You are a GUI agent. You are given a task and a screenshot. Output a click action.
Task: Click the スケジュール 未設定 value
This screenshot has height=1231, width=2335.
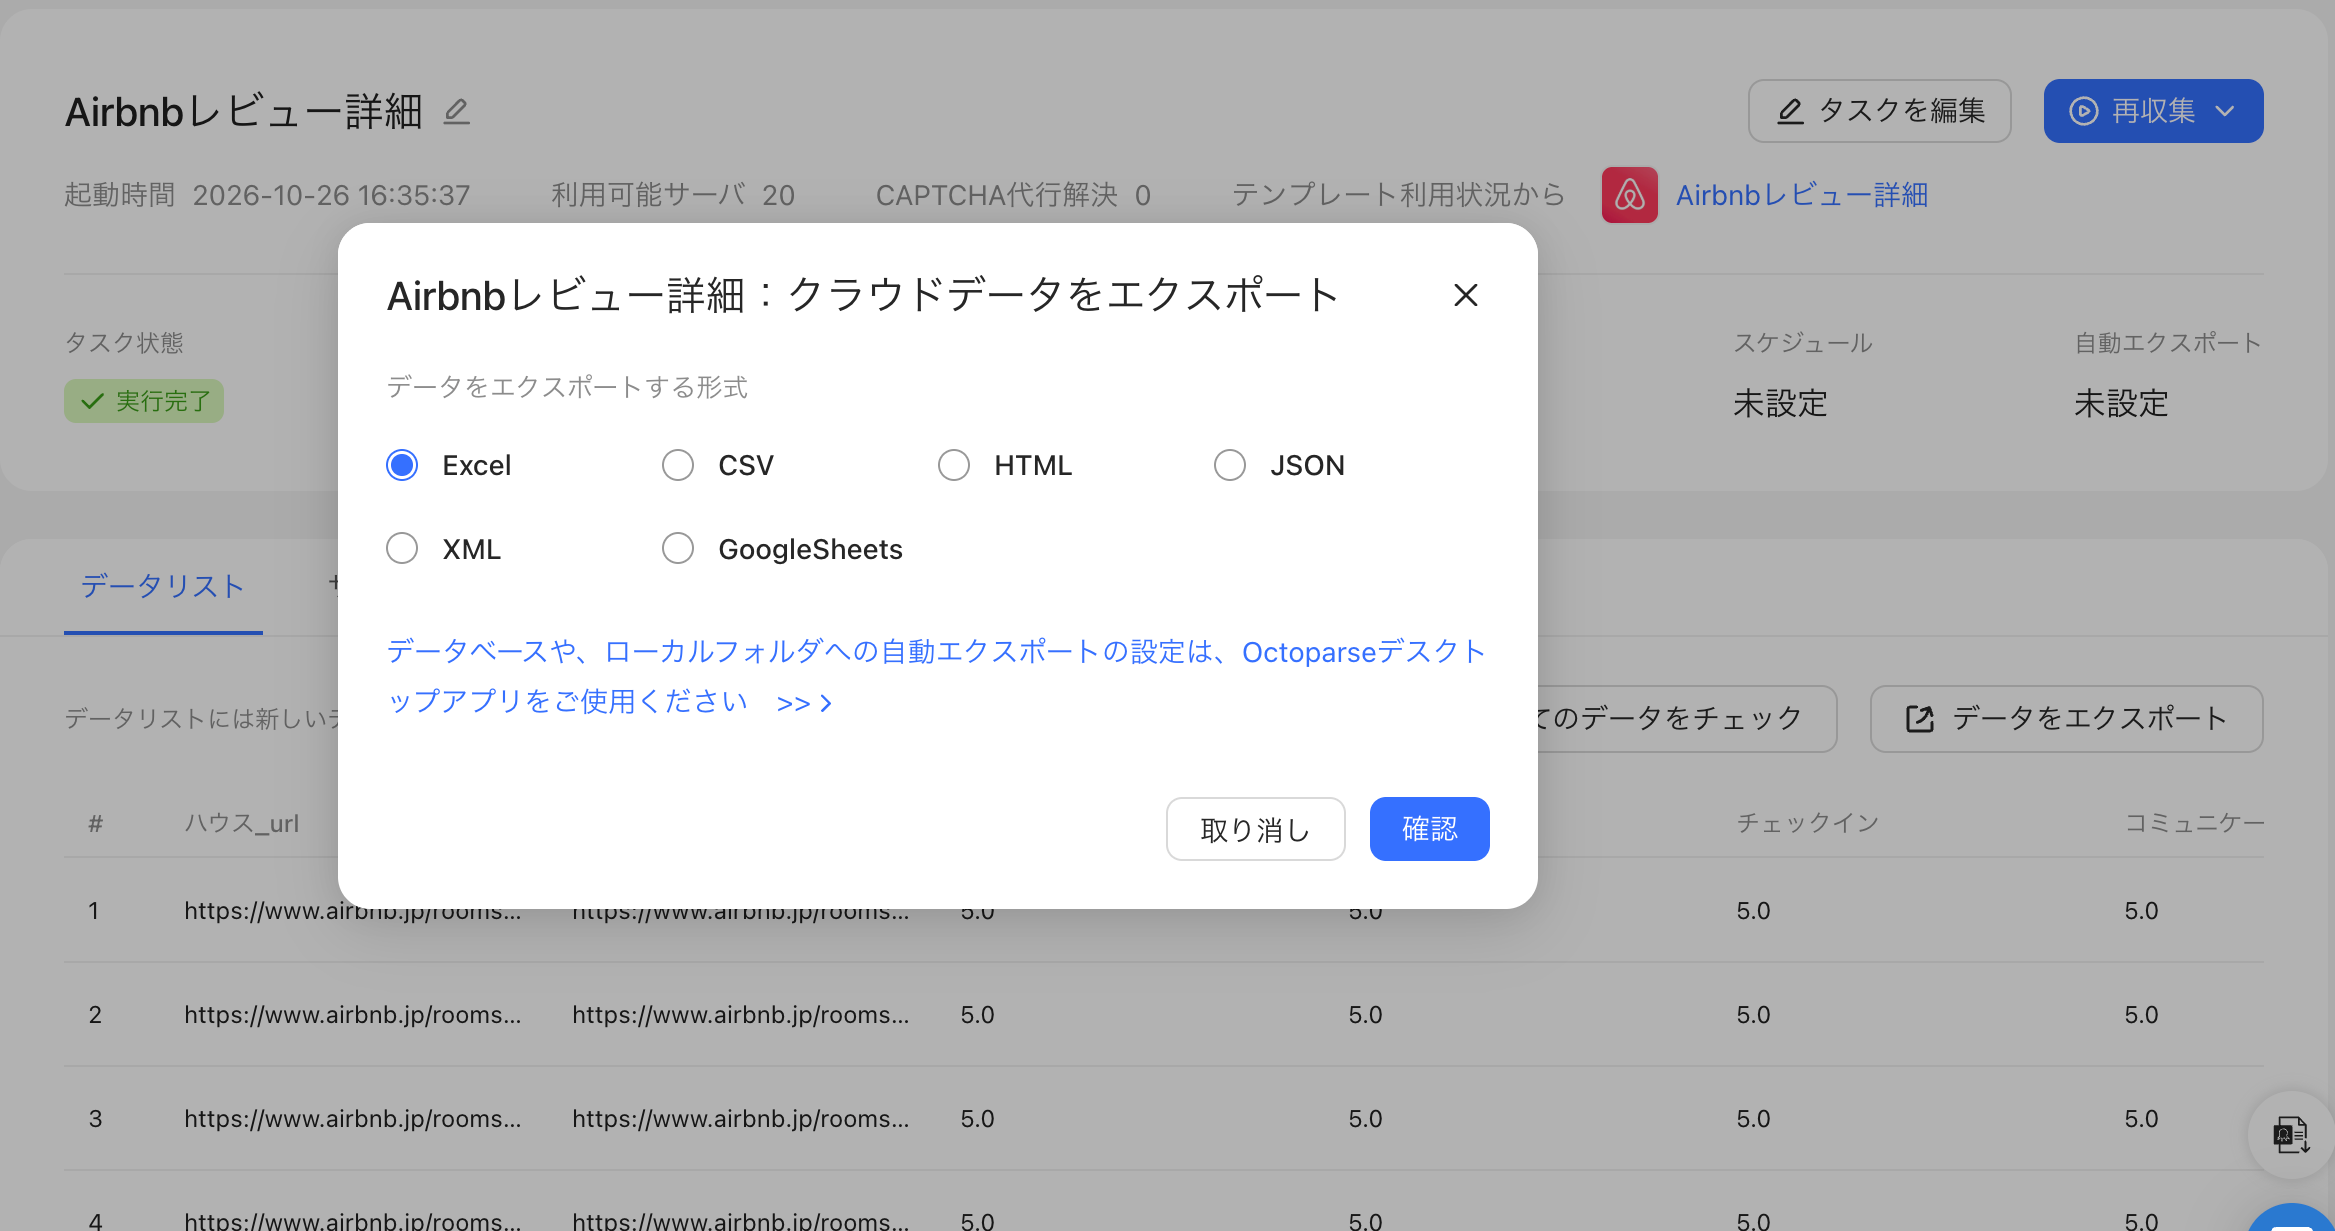pyautogui.click(x=1779, y=404)
